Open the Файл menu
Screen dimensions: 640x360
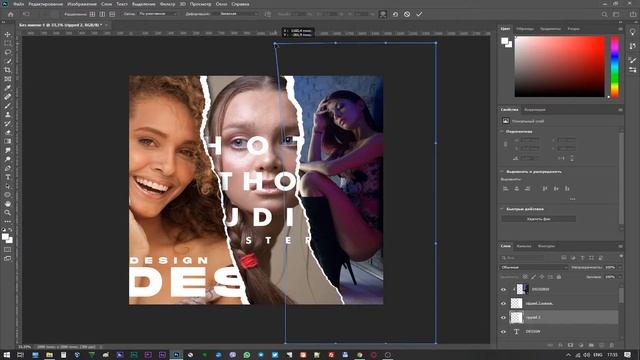point(19,4)
